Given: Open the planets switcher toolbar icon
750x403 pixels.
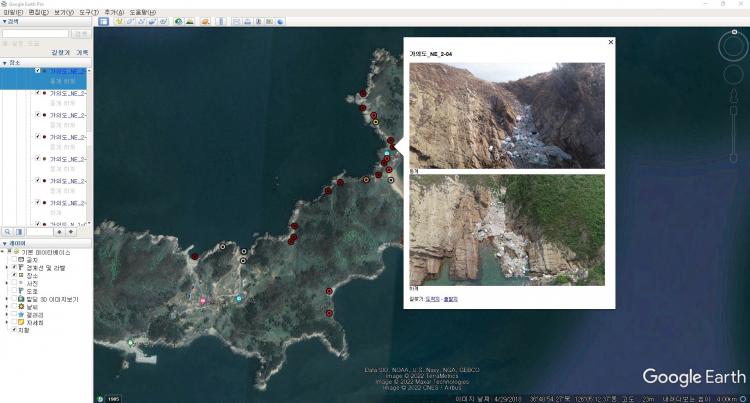Looking at the screenshot, I should [205, 22].
